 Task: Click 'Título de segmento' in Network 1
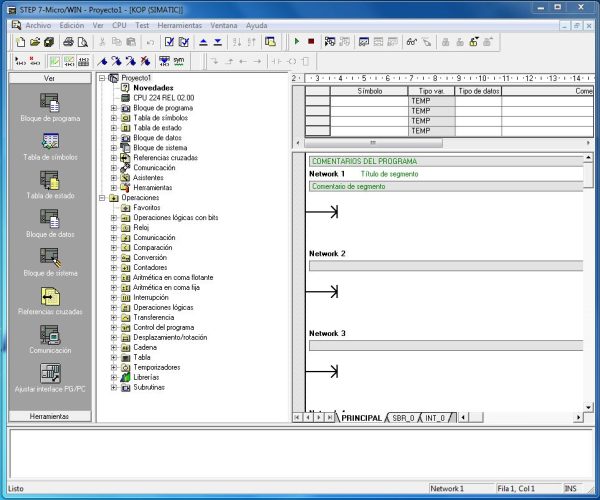(x=389, y=174)
